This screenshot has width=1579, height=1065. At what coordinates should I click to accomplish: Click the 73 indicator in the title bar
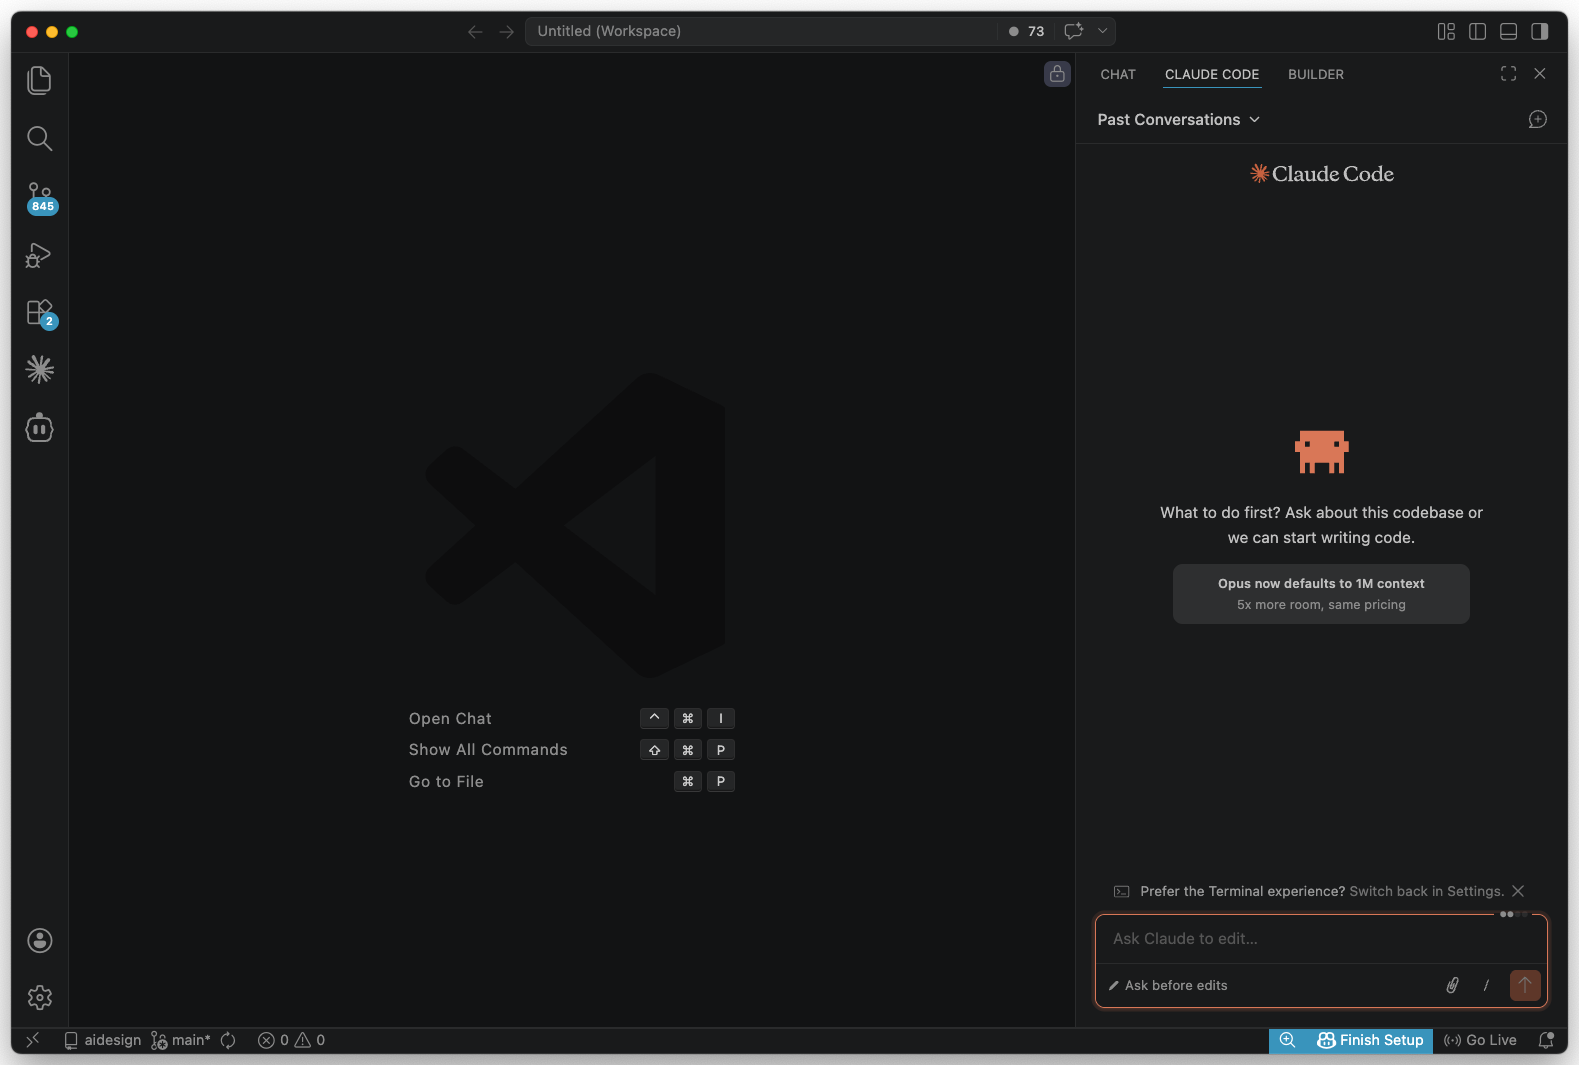(x=1027, y=31)
